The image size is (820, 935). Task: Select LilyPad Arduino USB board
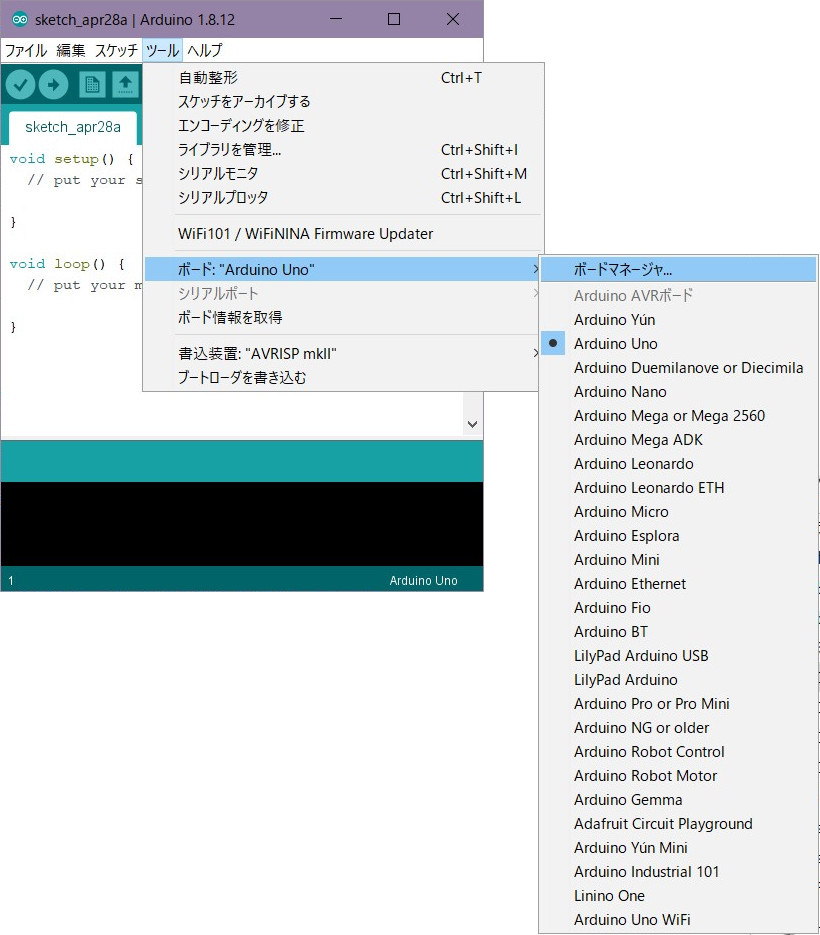click(x=677, y=656)
